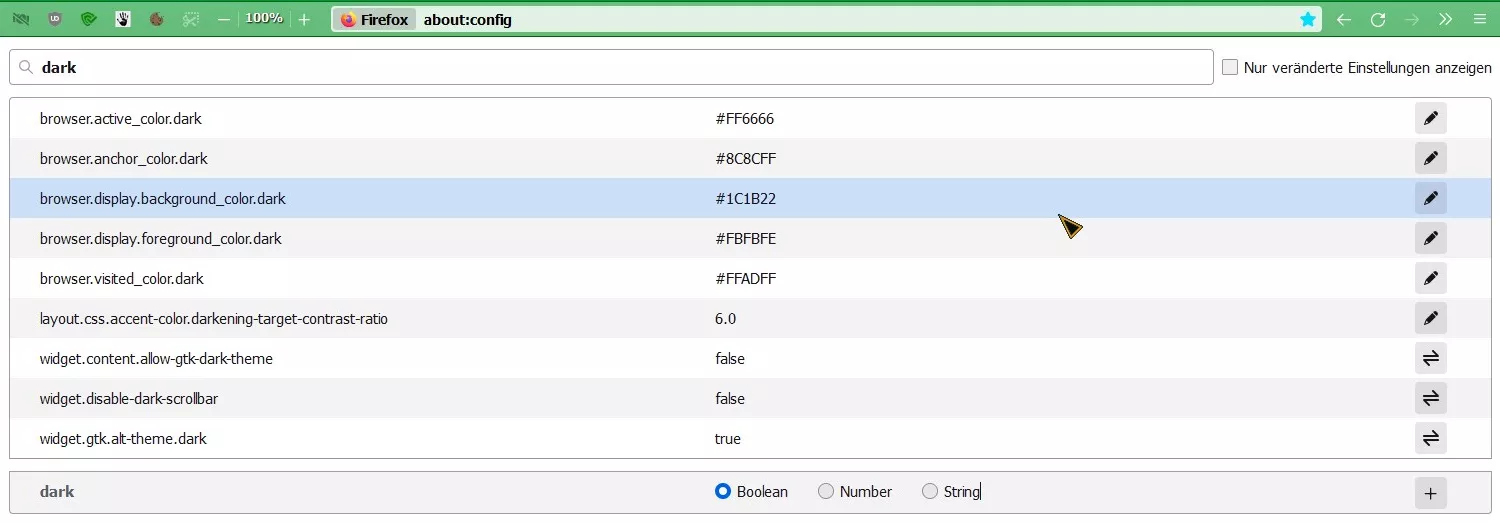Expand the toolbar overflow chevron
This screenshot has height=523, width=1500.
[x=1446, y=19]
